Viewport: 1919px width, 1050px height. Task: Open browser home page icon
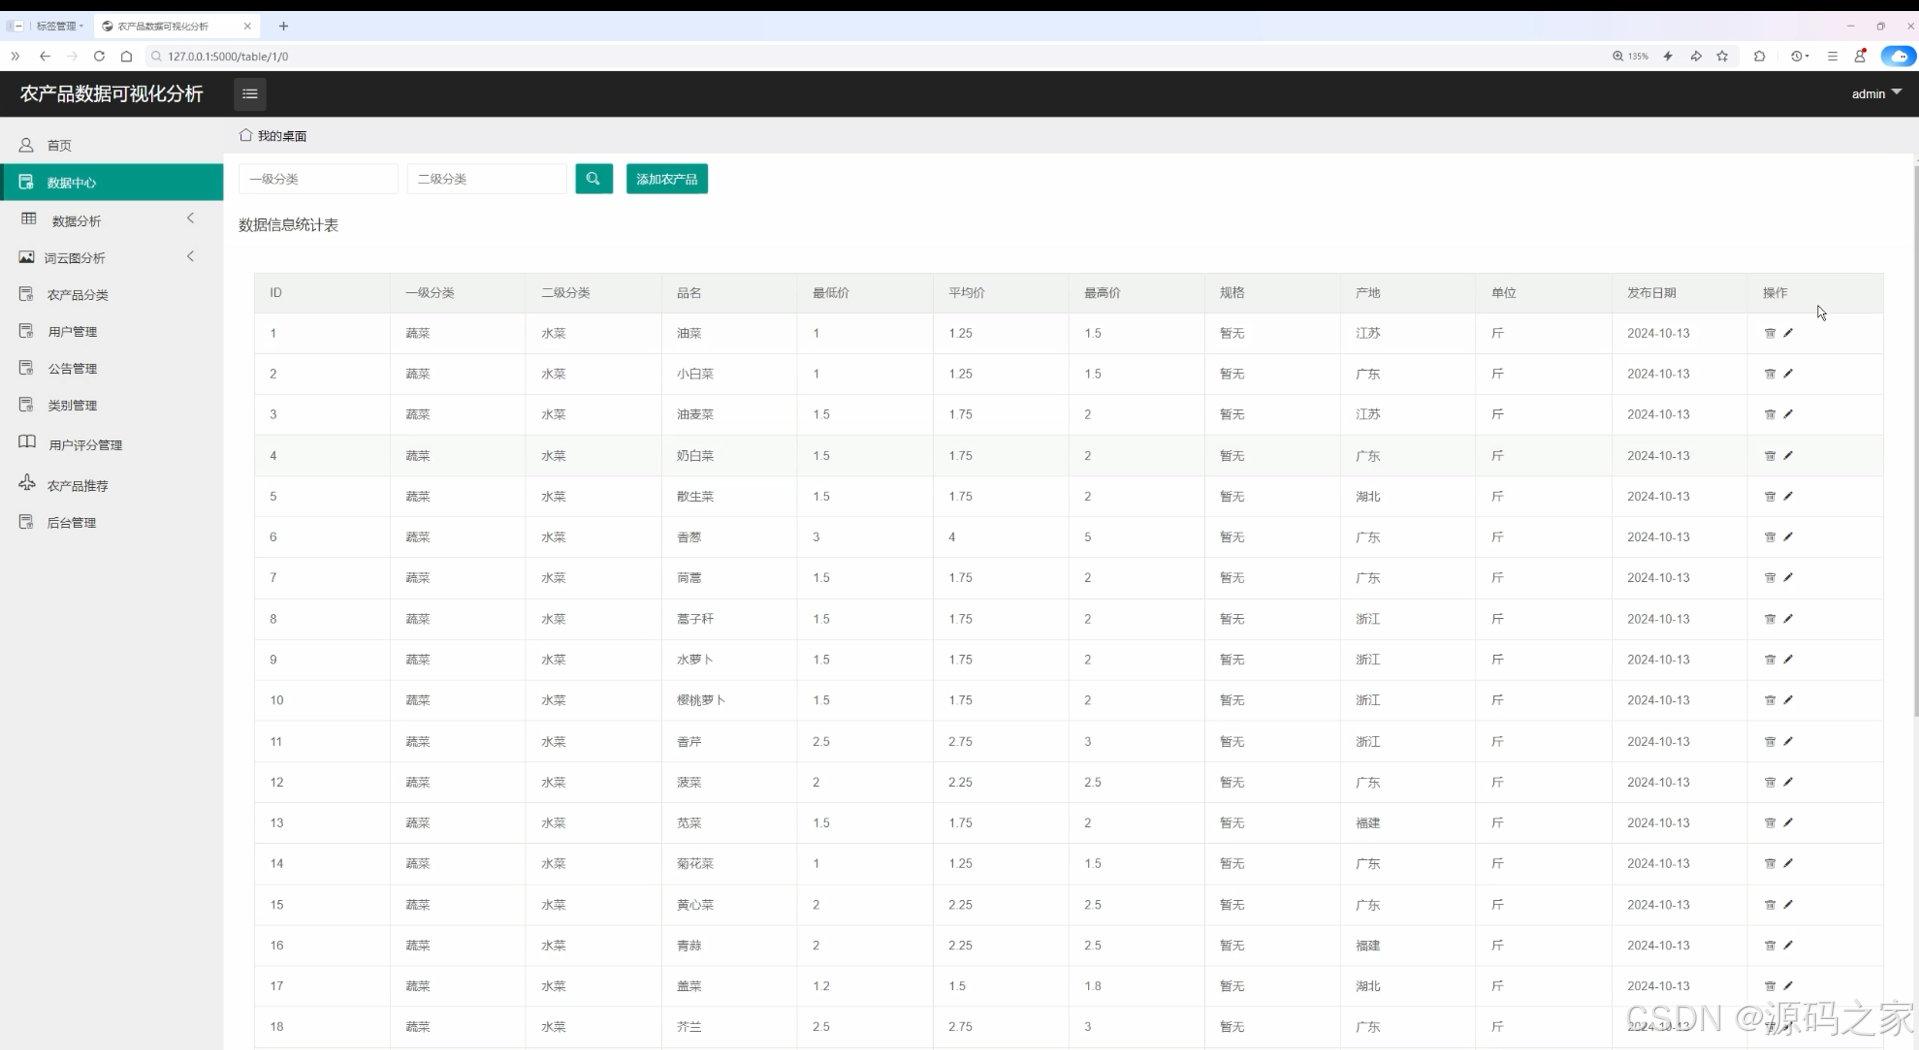pos(126,56)
